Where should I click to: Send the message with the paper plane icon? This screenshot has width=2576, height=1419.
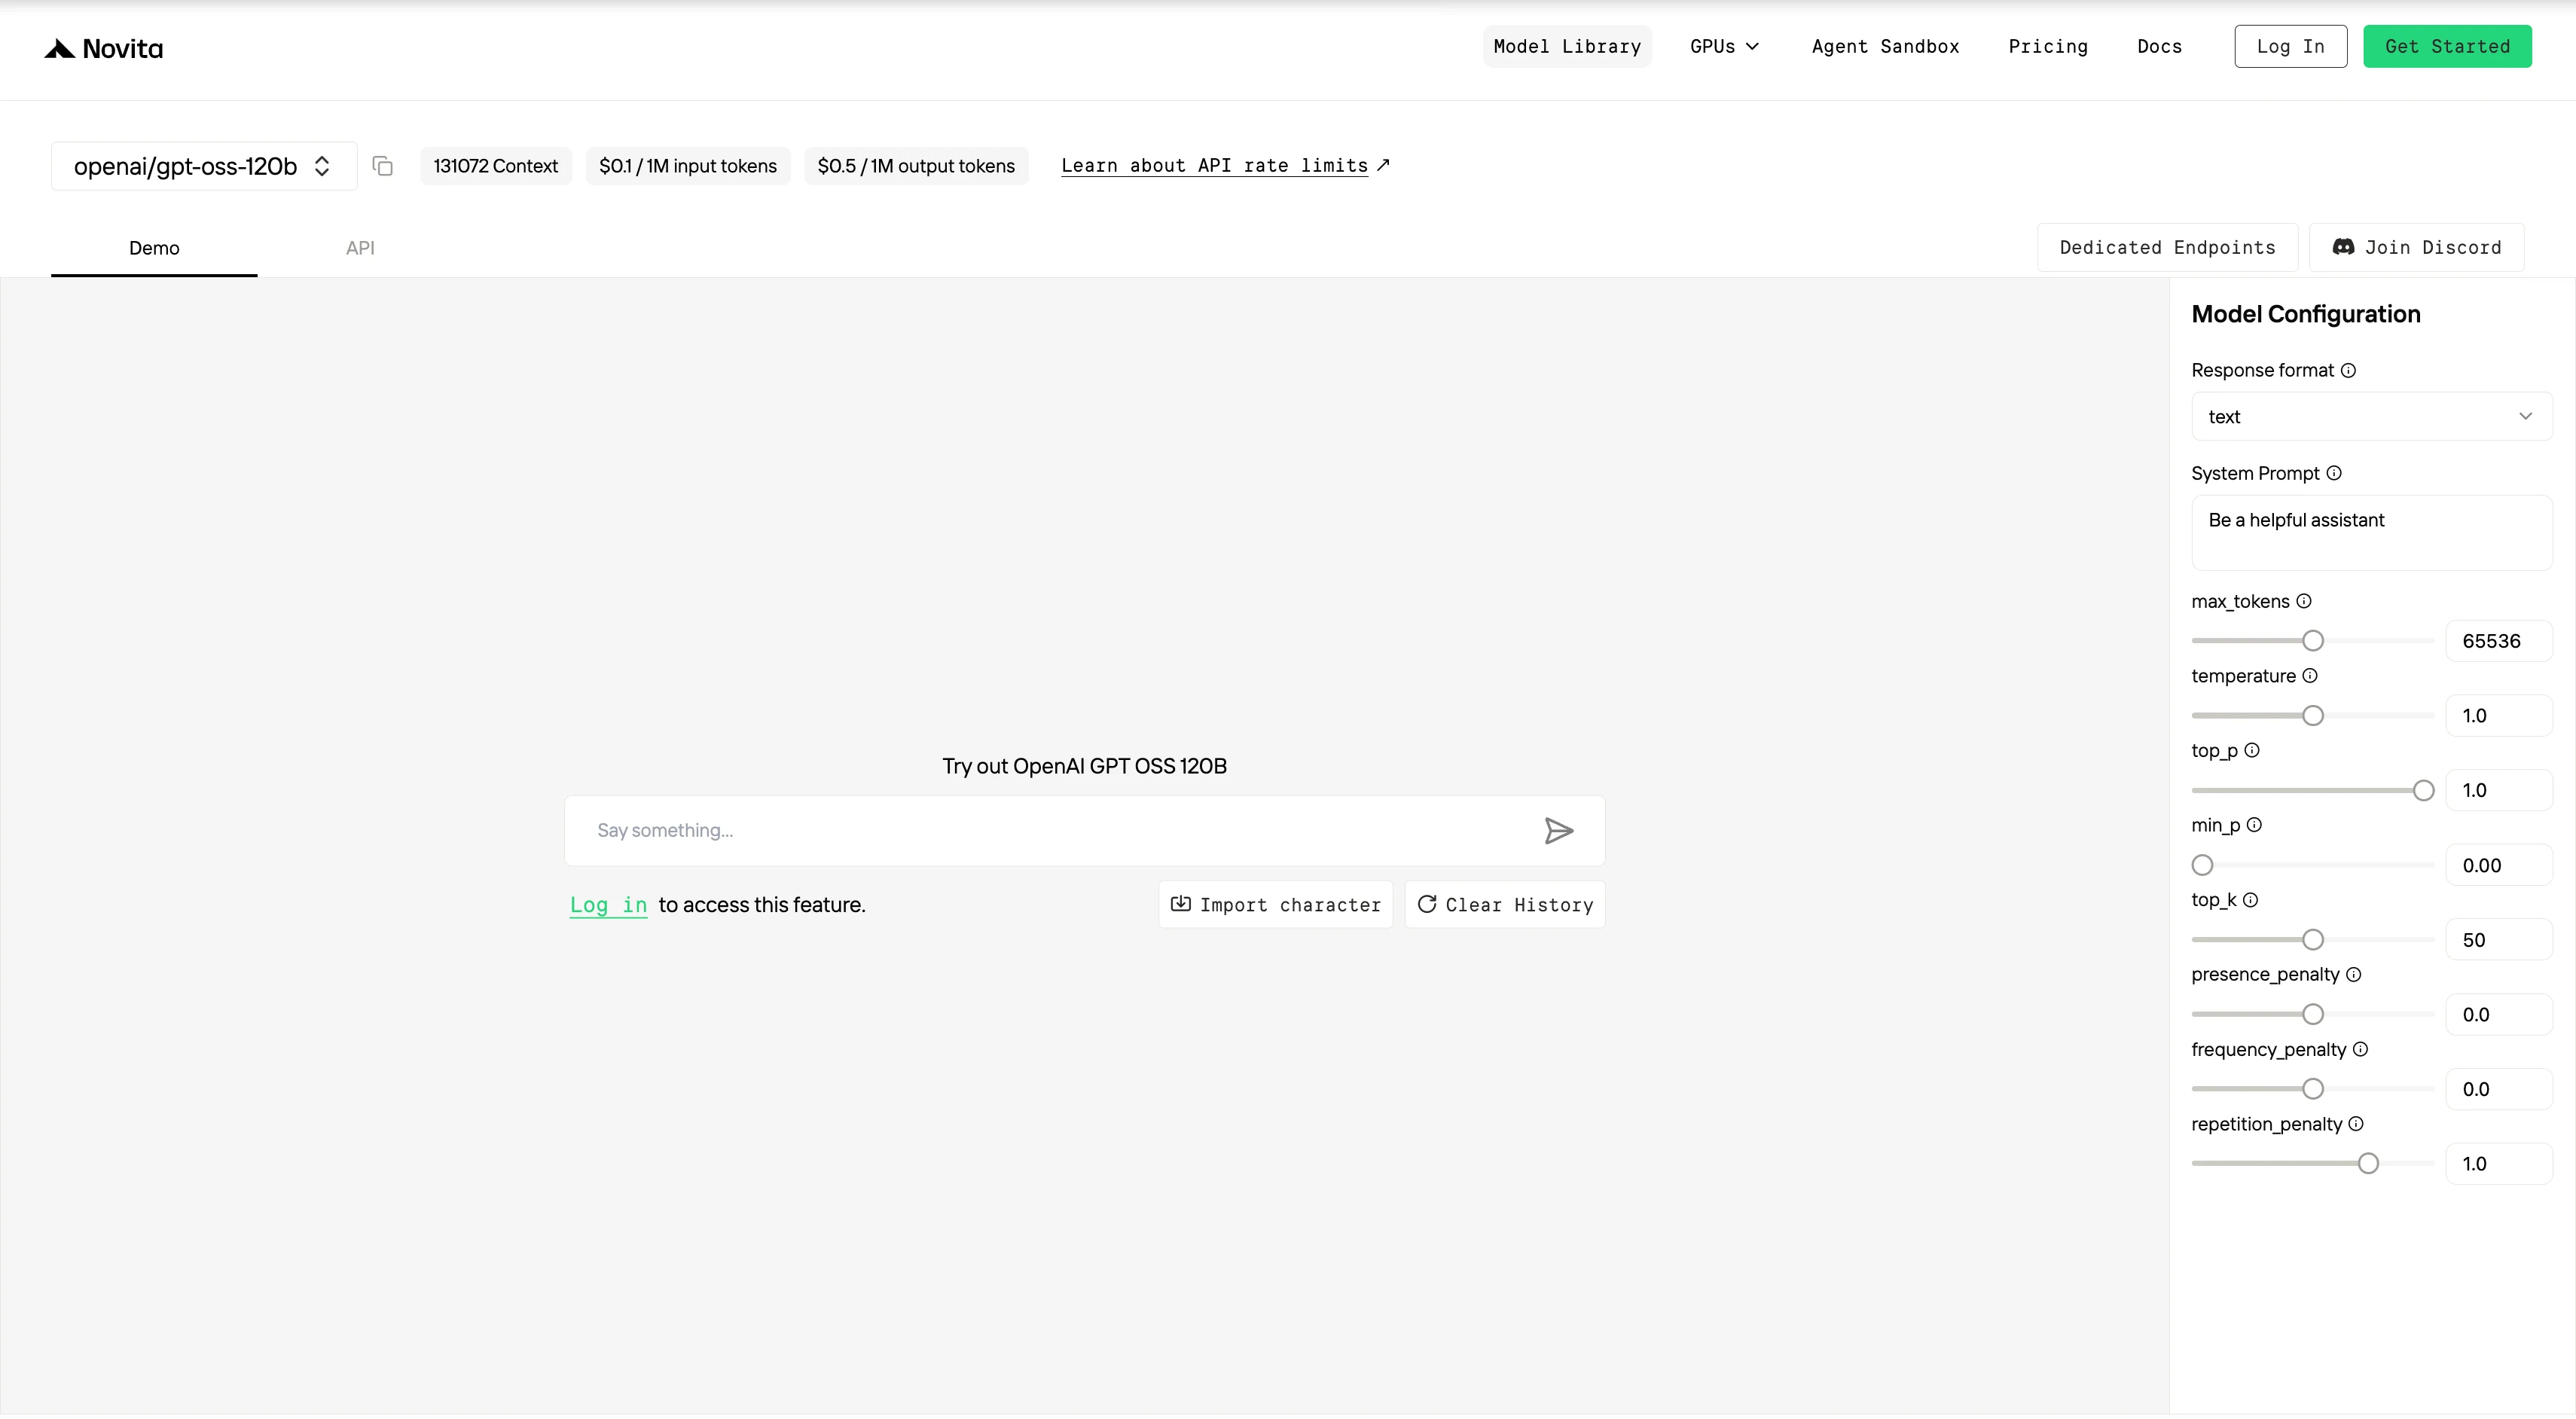[1558, 831]
